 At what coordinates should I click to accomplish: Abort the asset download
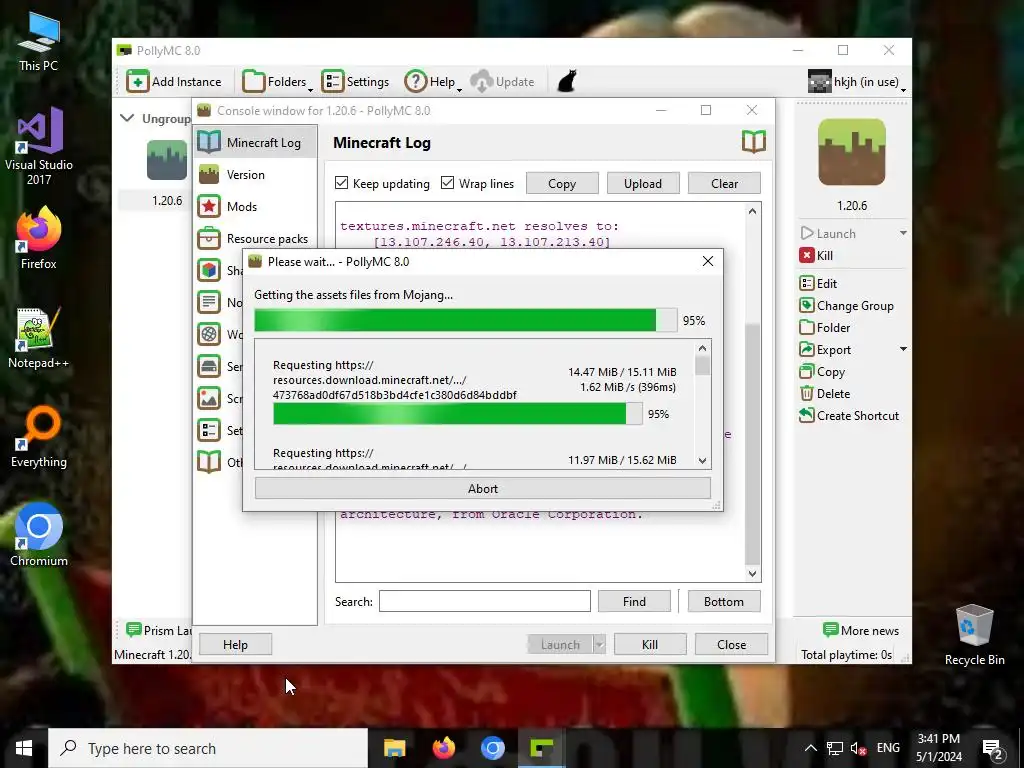(x=483, y=488)
